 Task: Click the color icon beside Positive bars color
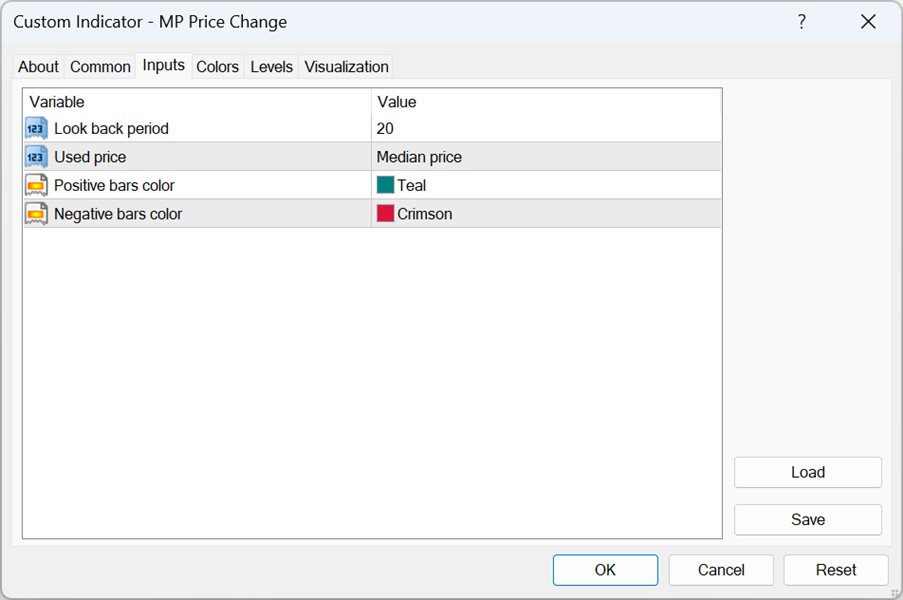pos(36,185)
